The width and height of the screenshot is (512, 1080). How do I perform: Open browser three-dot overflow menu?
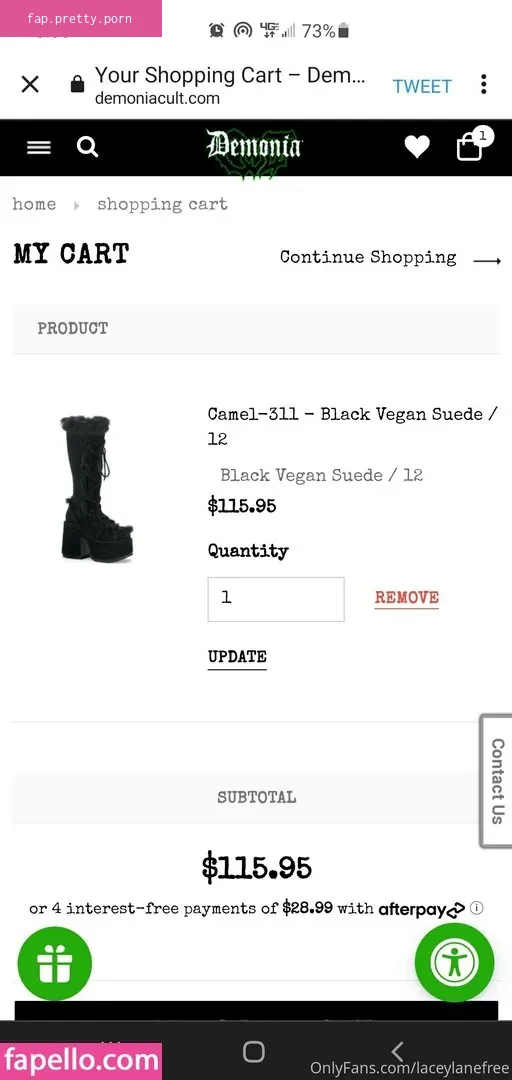coord(484,85)
